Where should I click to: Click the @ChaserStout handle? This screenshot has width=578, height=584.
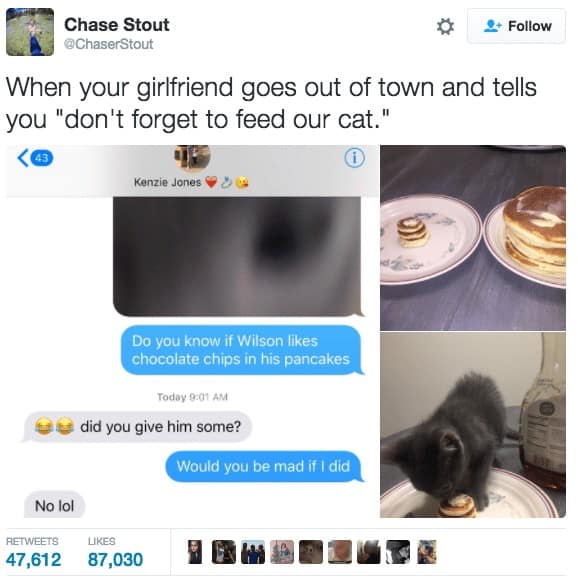(x=108, y=44)
